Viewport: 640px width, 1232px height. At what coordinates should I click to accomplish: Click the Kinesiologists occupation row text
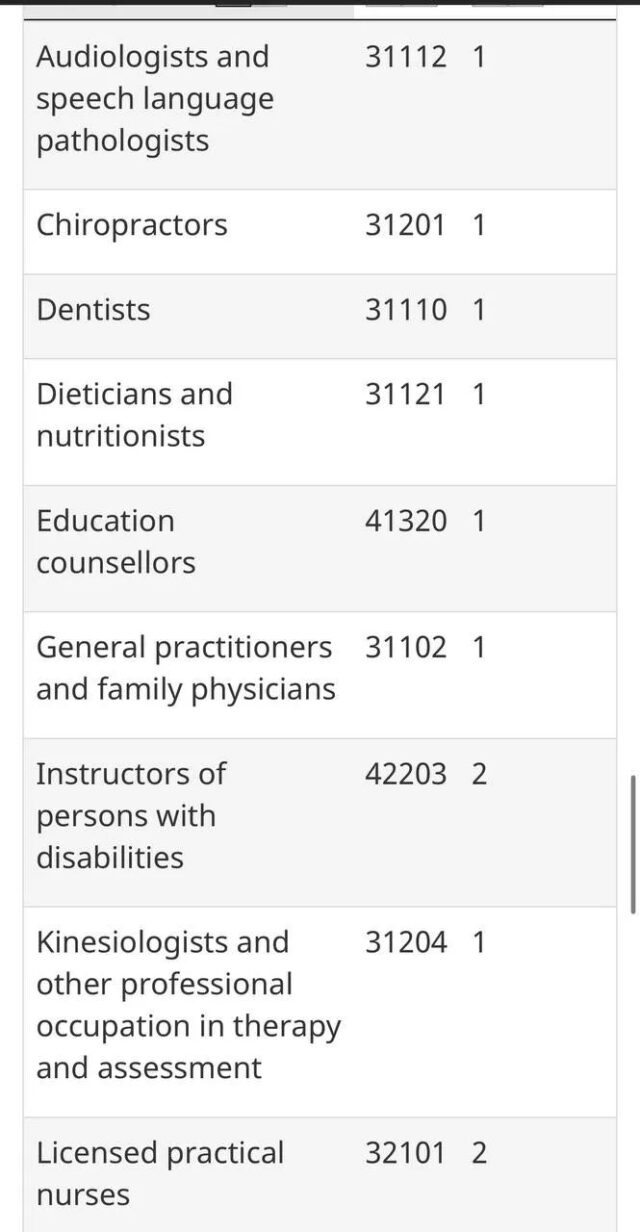coord(188,1005)
